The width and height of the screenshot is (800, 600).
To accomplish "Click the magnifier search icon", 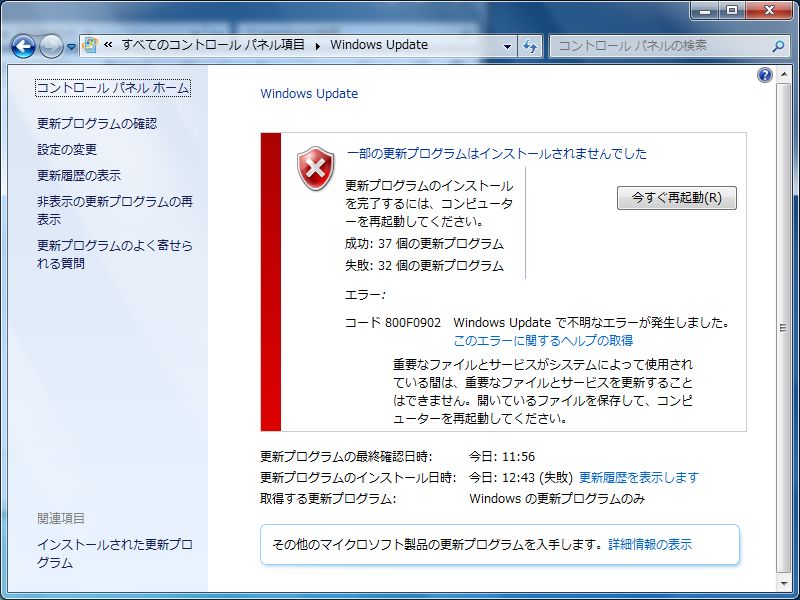I will point(779,46).
